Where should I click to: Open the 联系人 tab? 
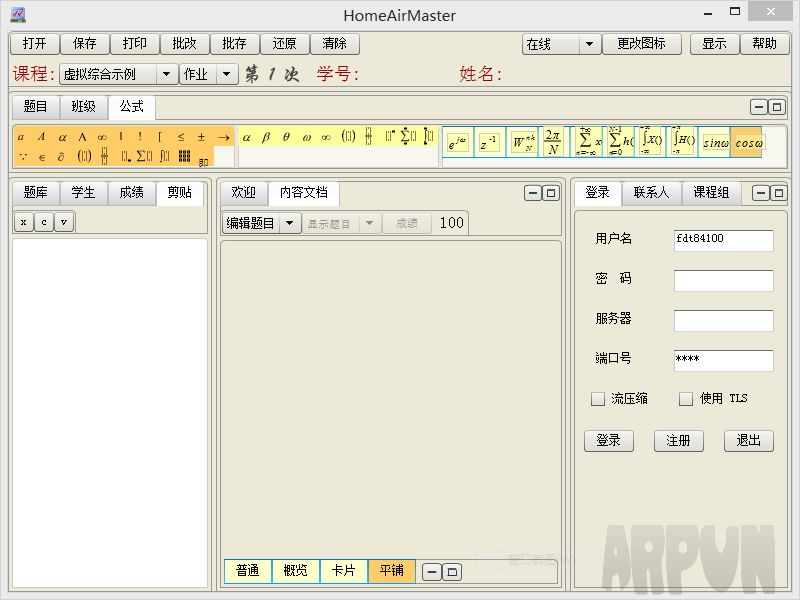651,193
